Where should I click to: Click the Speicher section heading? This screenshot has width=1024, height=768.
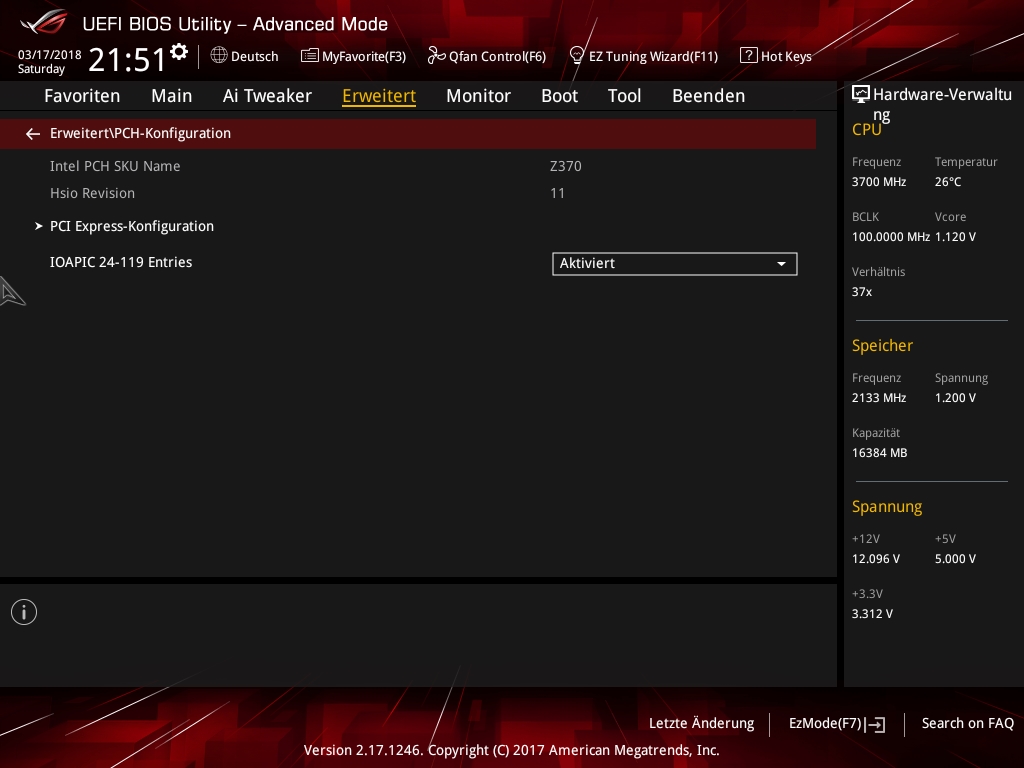(x=882, y=345)
